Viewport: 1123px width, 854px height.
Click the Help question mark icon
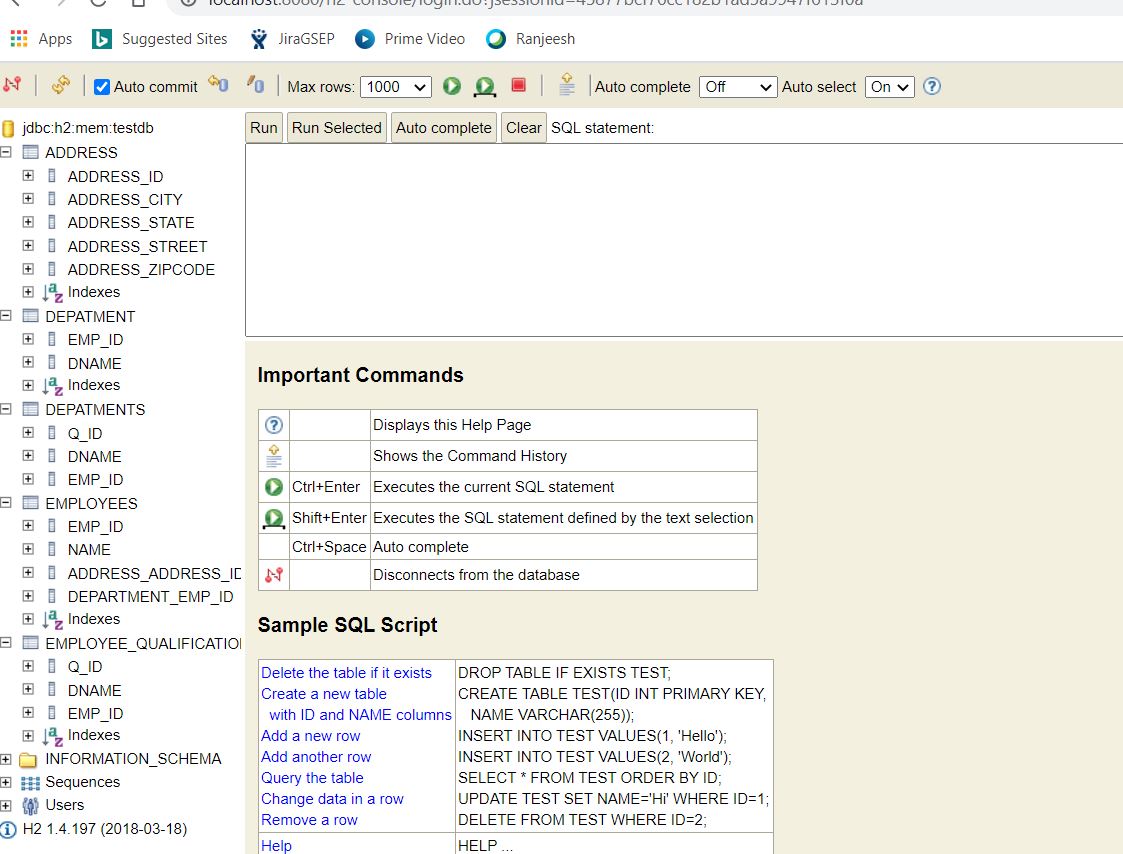coord(932,86)
